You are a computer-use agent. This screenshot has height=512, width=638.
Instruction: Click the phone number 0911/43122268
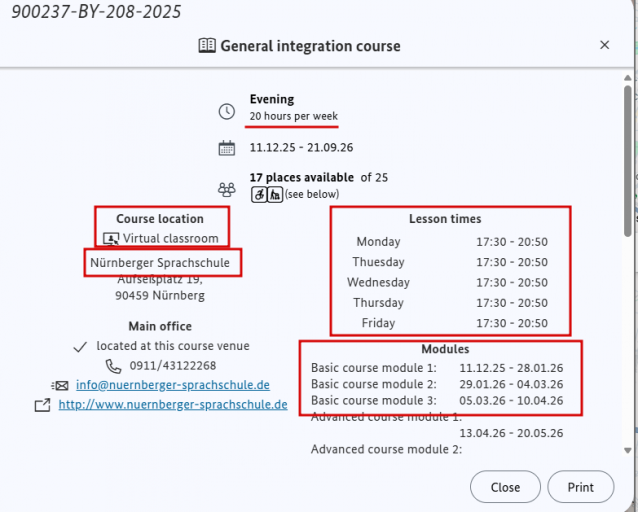[x=173, y=365]
